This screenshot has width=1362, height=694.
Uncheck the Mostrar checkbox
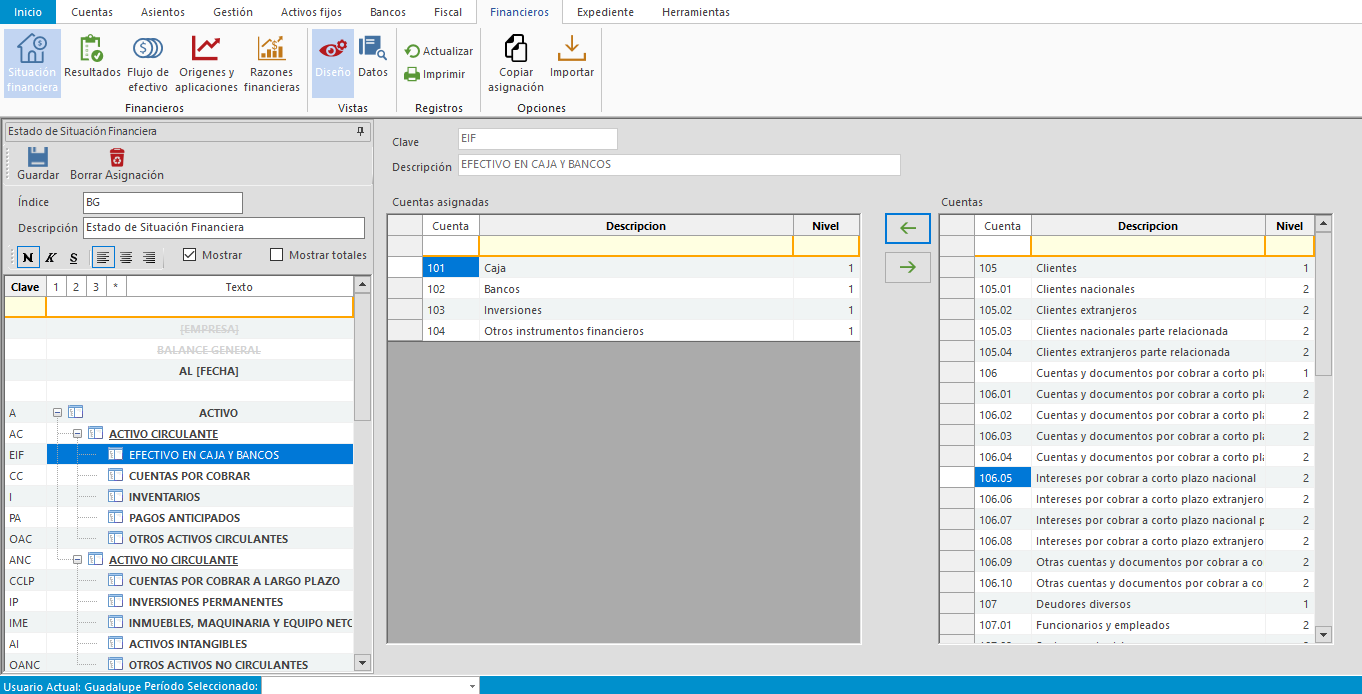pyautogui.click(x=190, y=255)
